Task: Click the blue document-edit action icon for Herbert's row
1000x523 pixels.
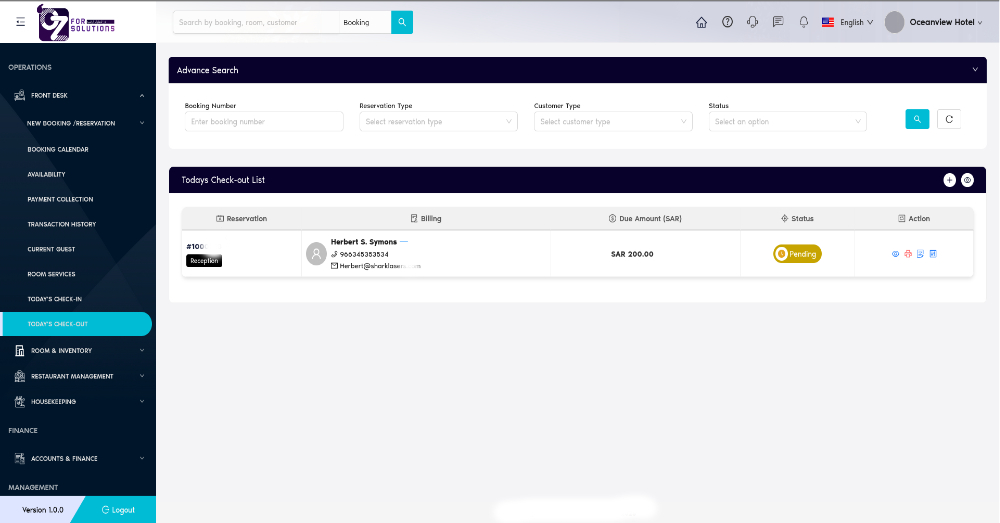Action: coord(920,254)
